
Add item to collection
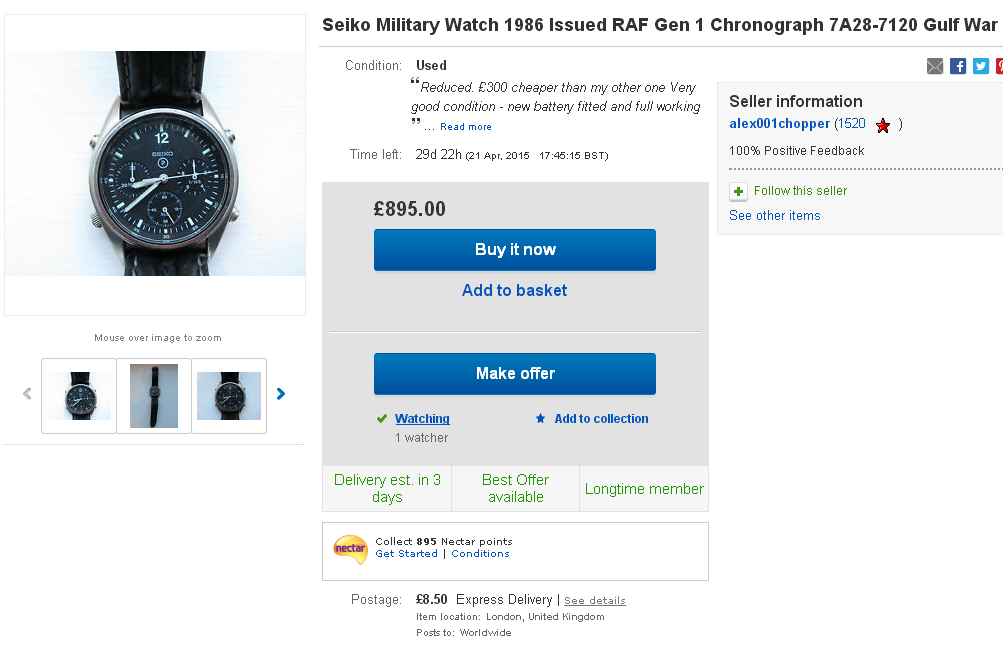click(601, 419)
